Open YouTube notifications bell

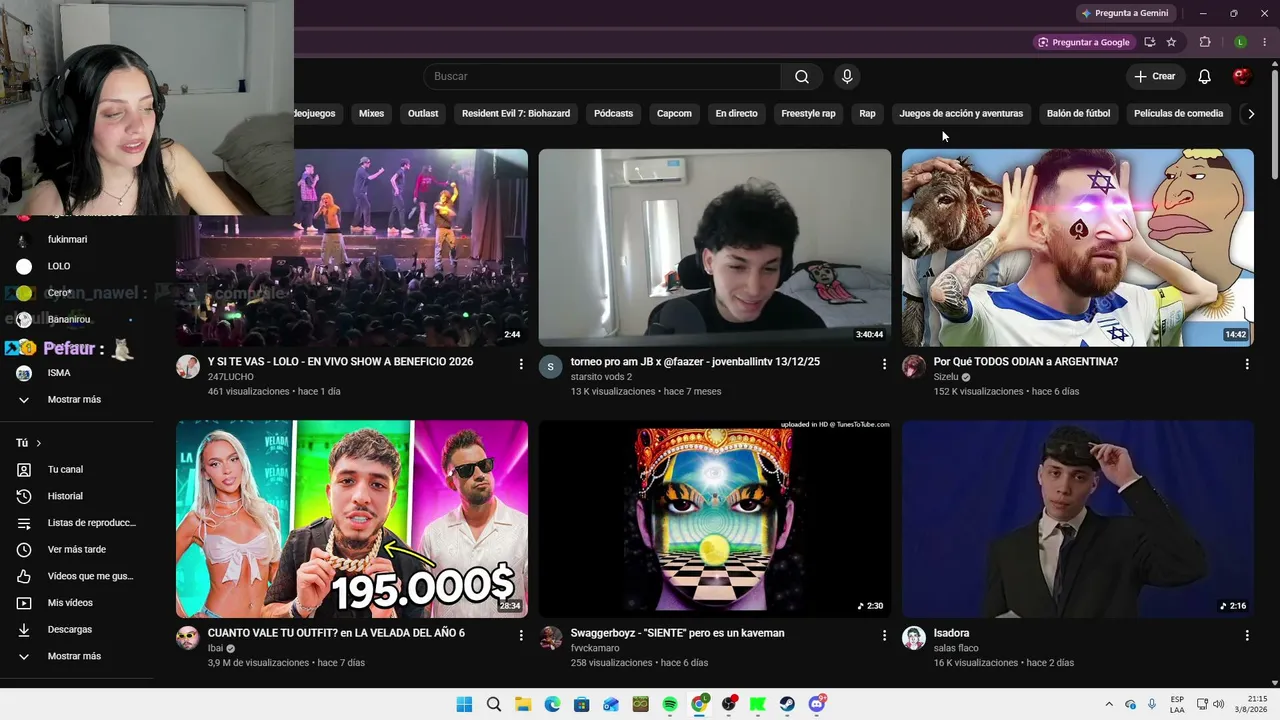[x=1205, y=77]
